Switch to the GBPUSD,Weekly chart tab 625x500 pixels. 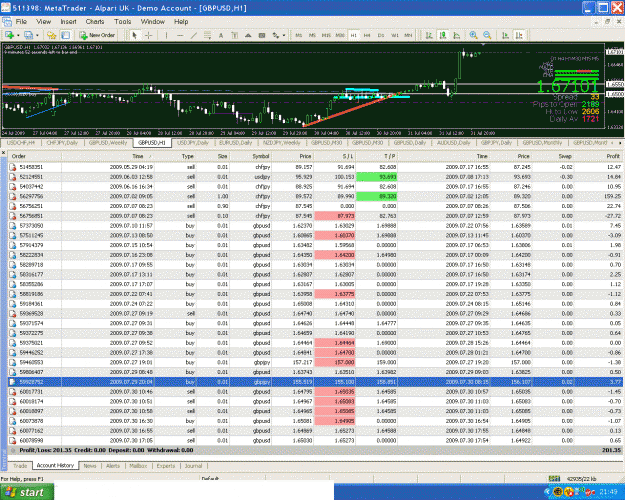(x=108, y=142)
